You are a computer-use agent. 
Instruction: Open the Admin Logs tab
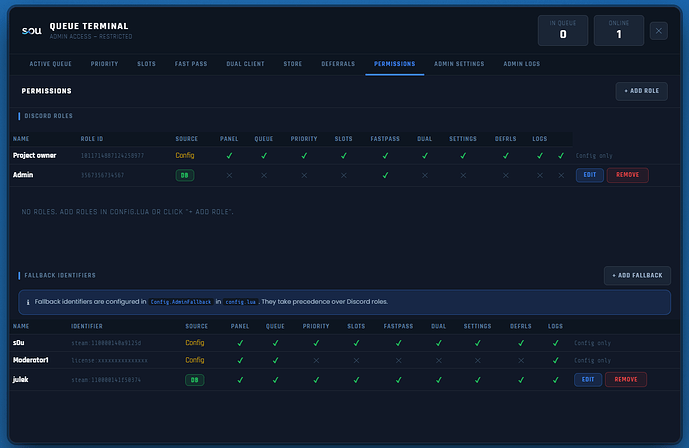(x=521, y=64)
